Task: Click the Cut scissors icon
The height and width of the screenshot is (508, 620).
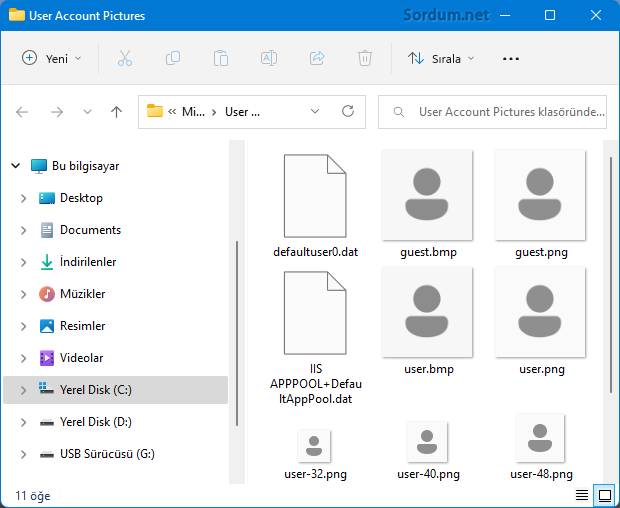Action: pos(125,59)
